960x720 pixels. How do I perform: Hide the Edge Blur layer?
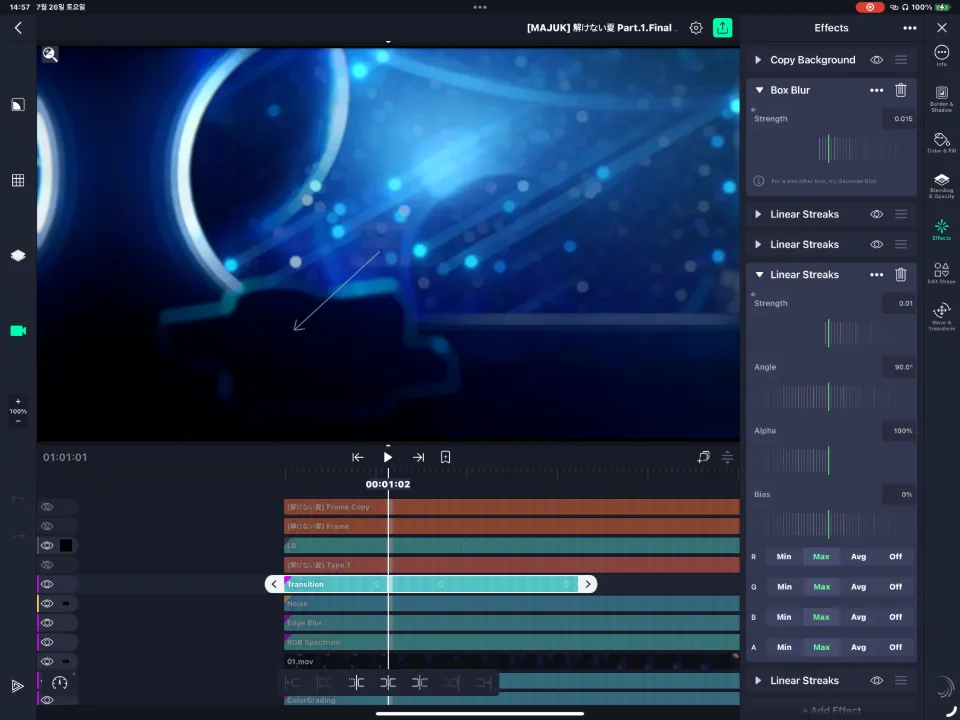coord(47,623)
